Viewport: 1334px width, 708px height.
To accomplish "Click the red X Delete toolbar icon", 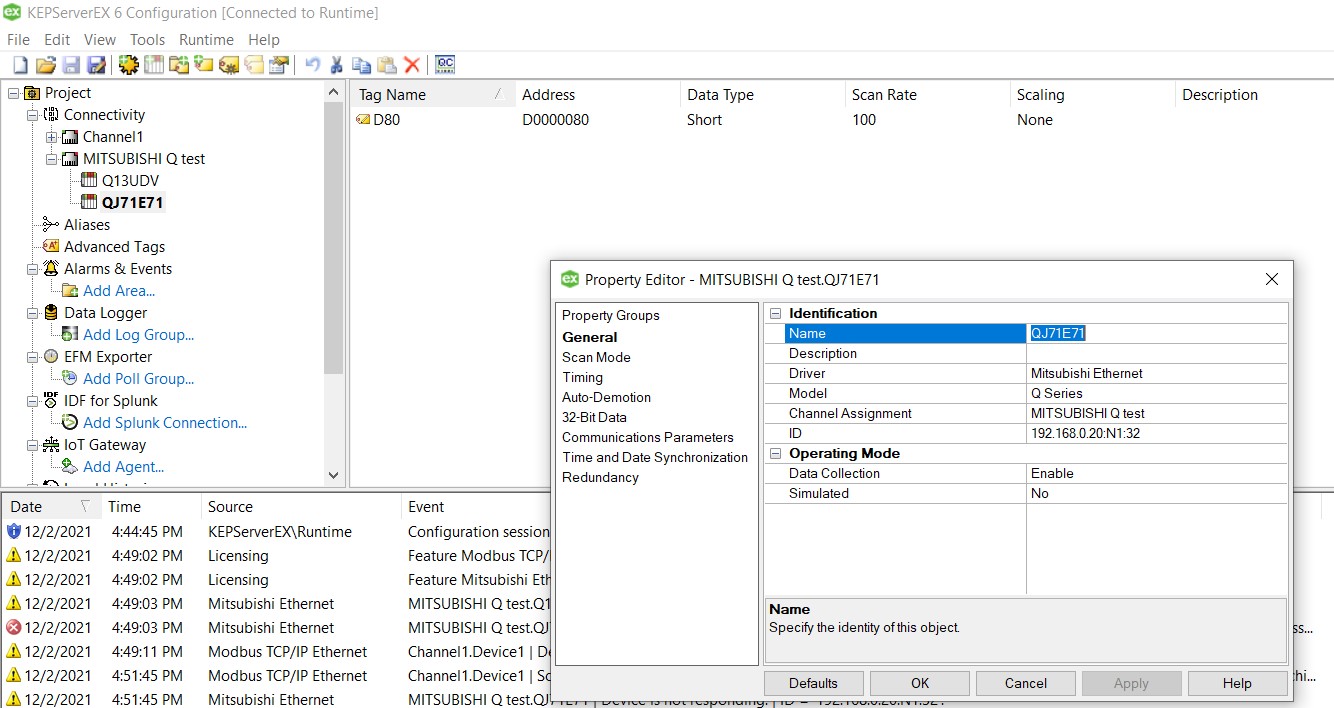I will (x=412, y=65).
